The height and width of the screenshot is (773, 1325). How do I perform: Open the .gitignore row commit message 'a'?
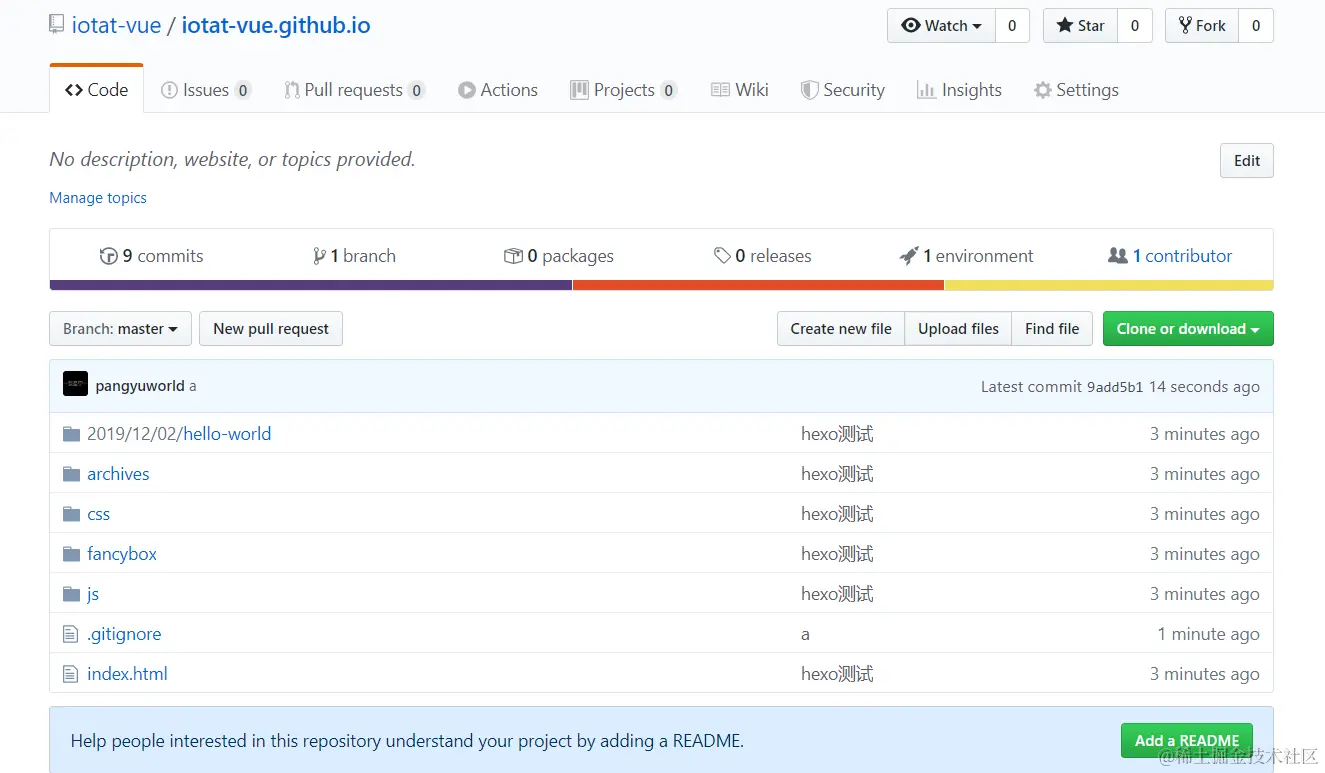[805, 634]
